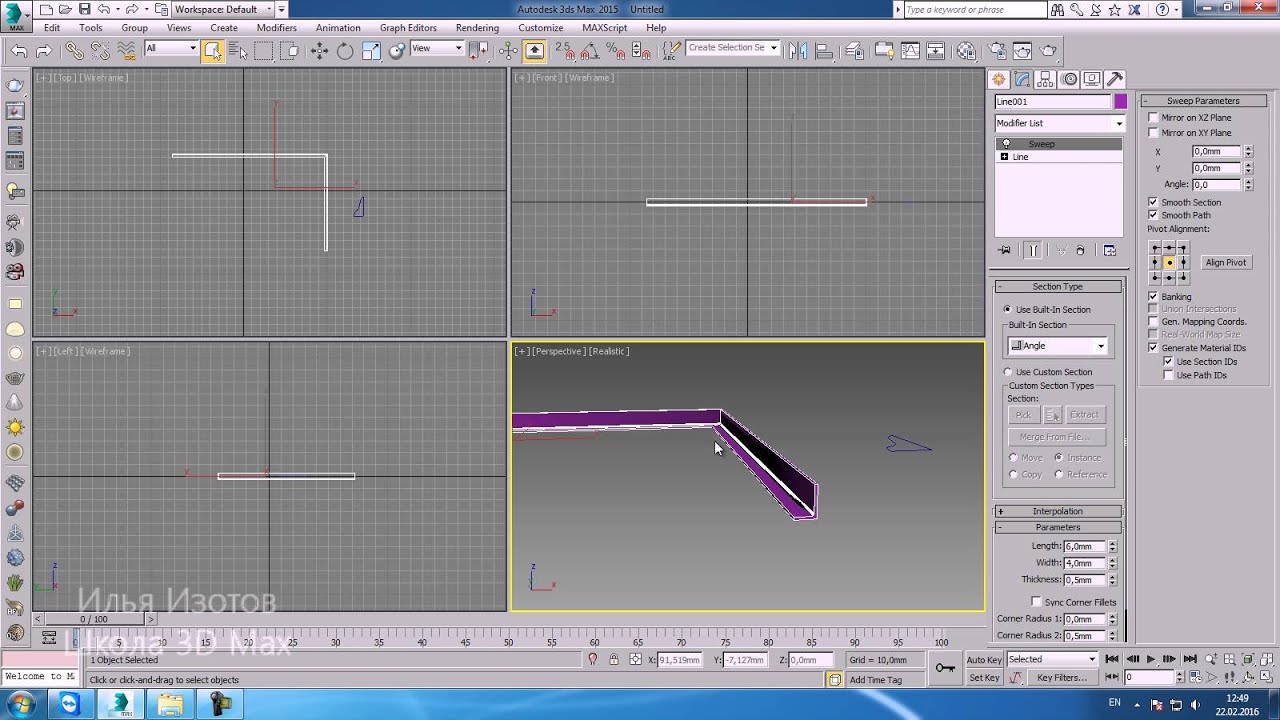Click Remove Modifier trash icon

pyautogui.click(x=1080, y=250)
